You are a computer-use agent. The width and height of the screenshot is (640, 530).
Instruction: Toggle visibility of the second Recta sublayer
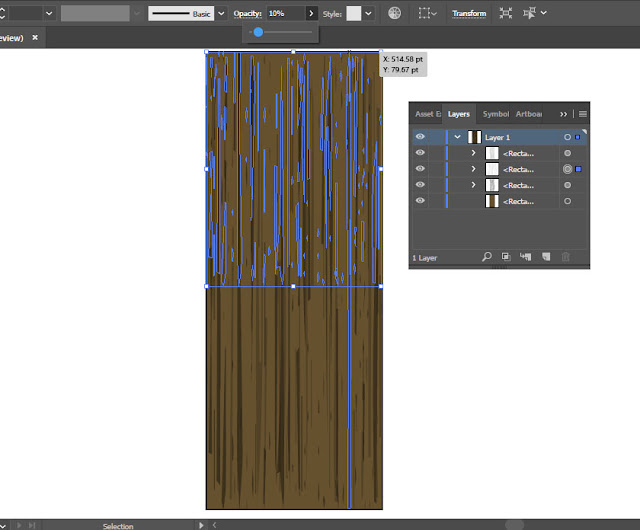[420, 169]
